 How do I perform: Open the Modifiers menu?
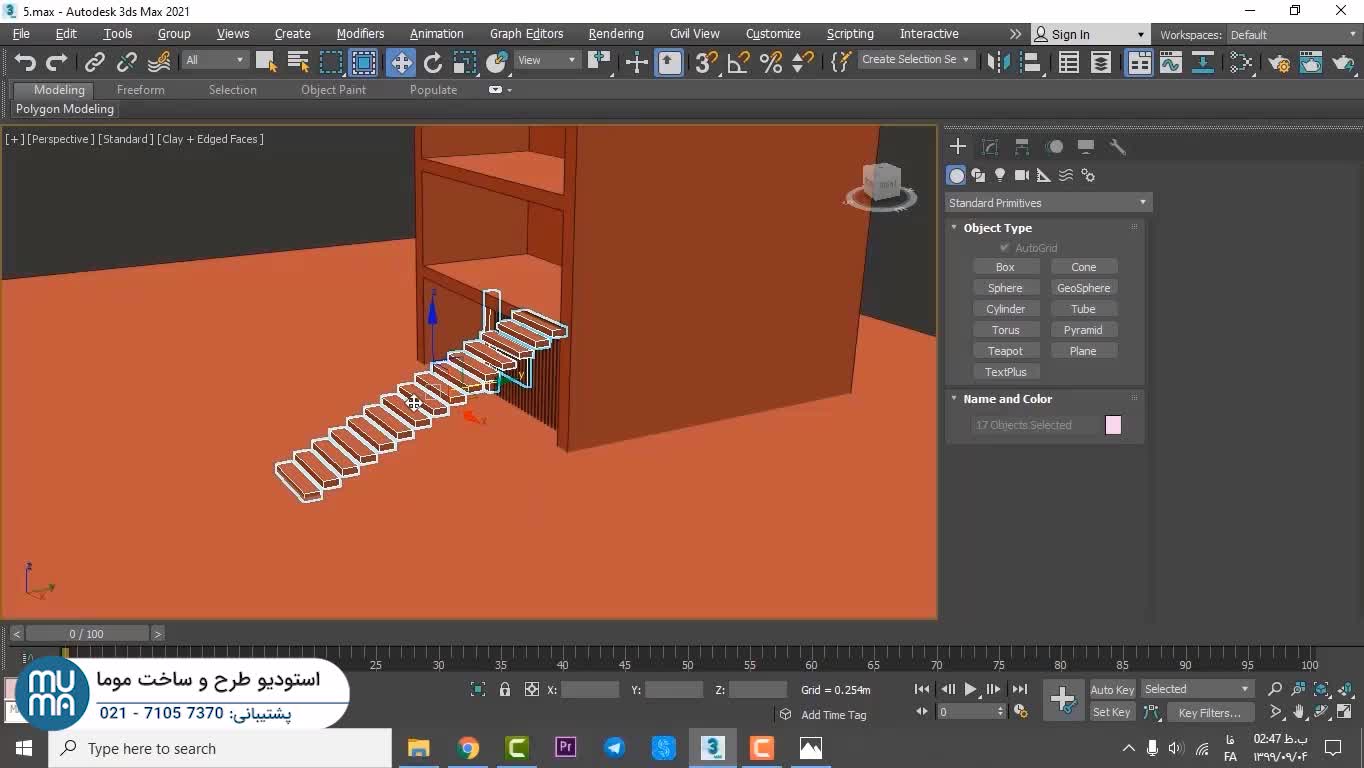[x=360, y=34]
